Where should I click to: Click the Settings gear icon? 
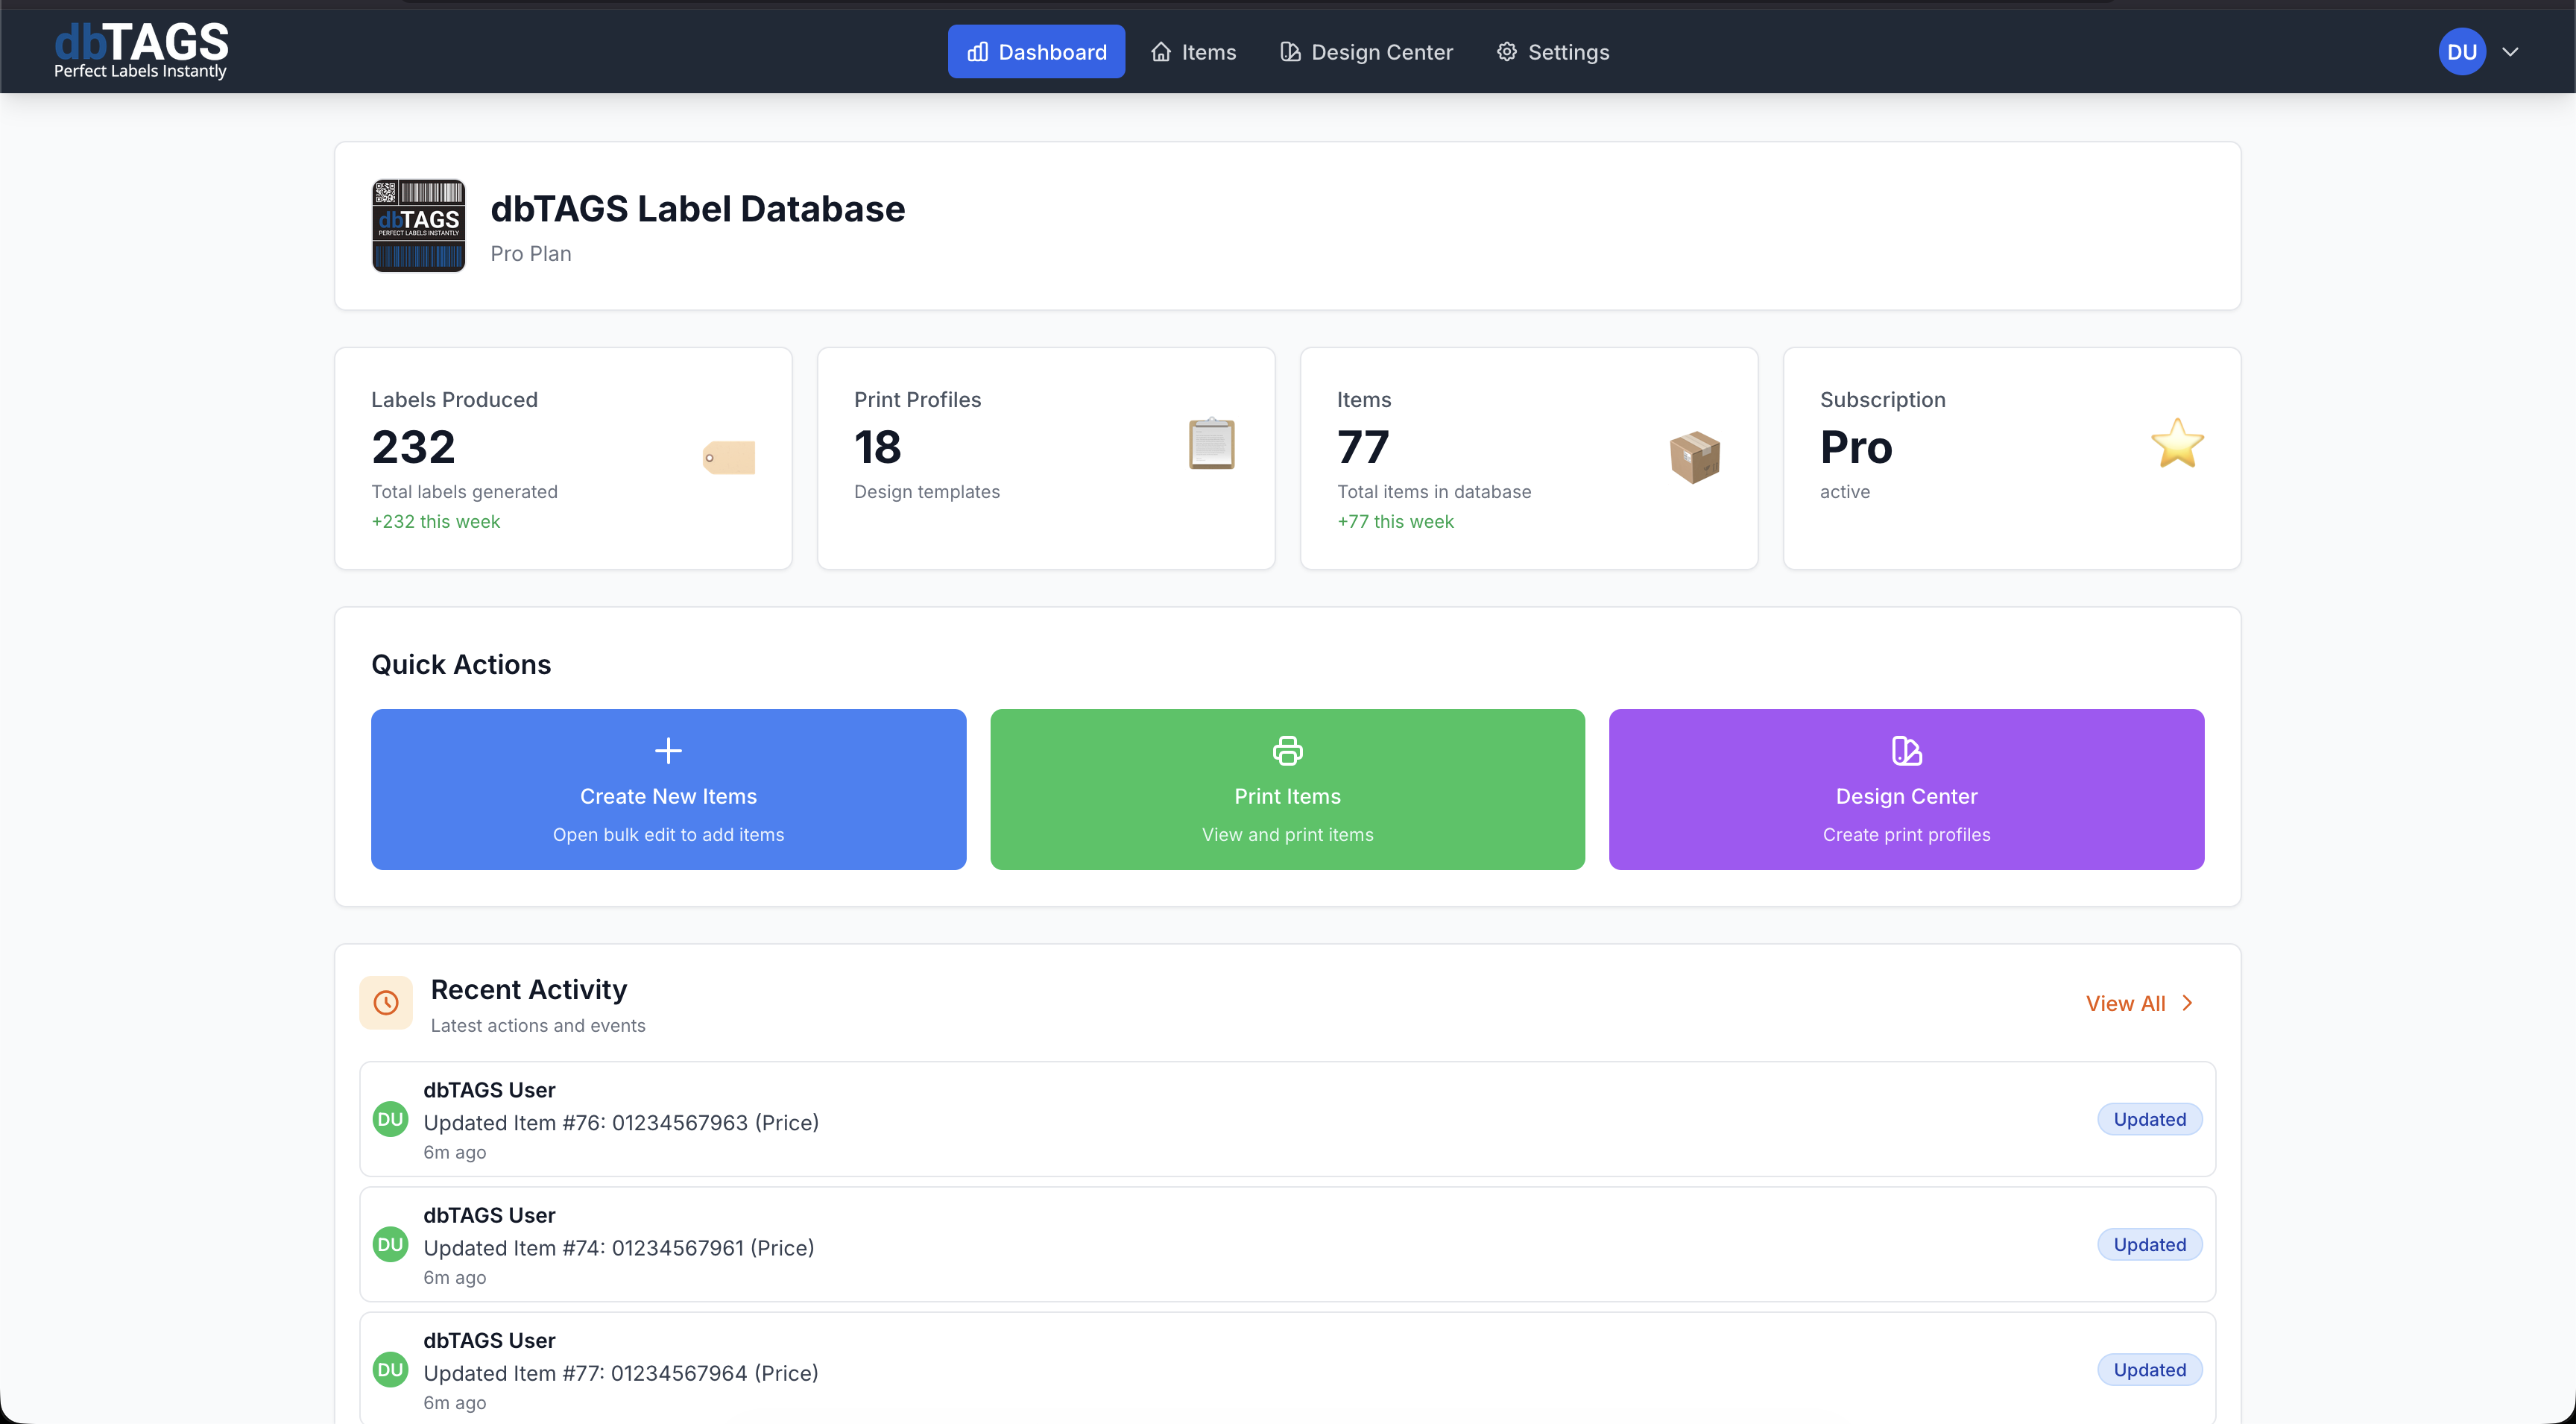[x=1506, y=51]
